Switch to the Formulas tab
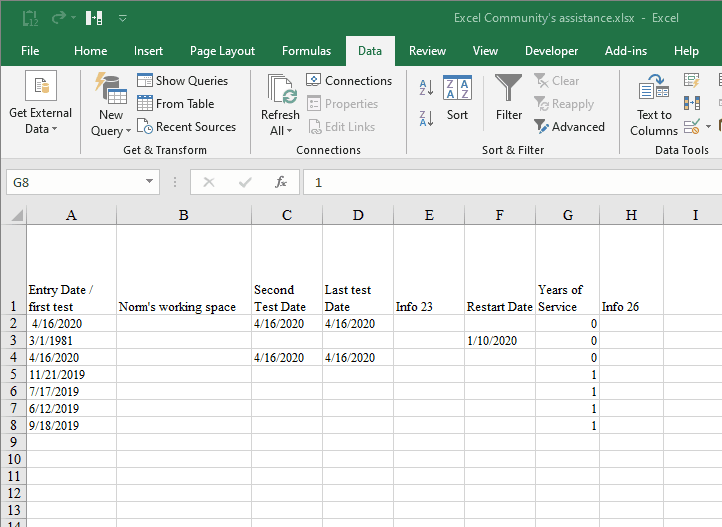Image resolution: width=722 pixels, height=527 pixels. (x=306, y=51)
